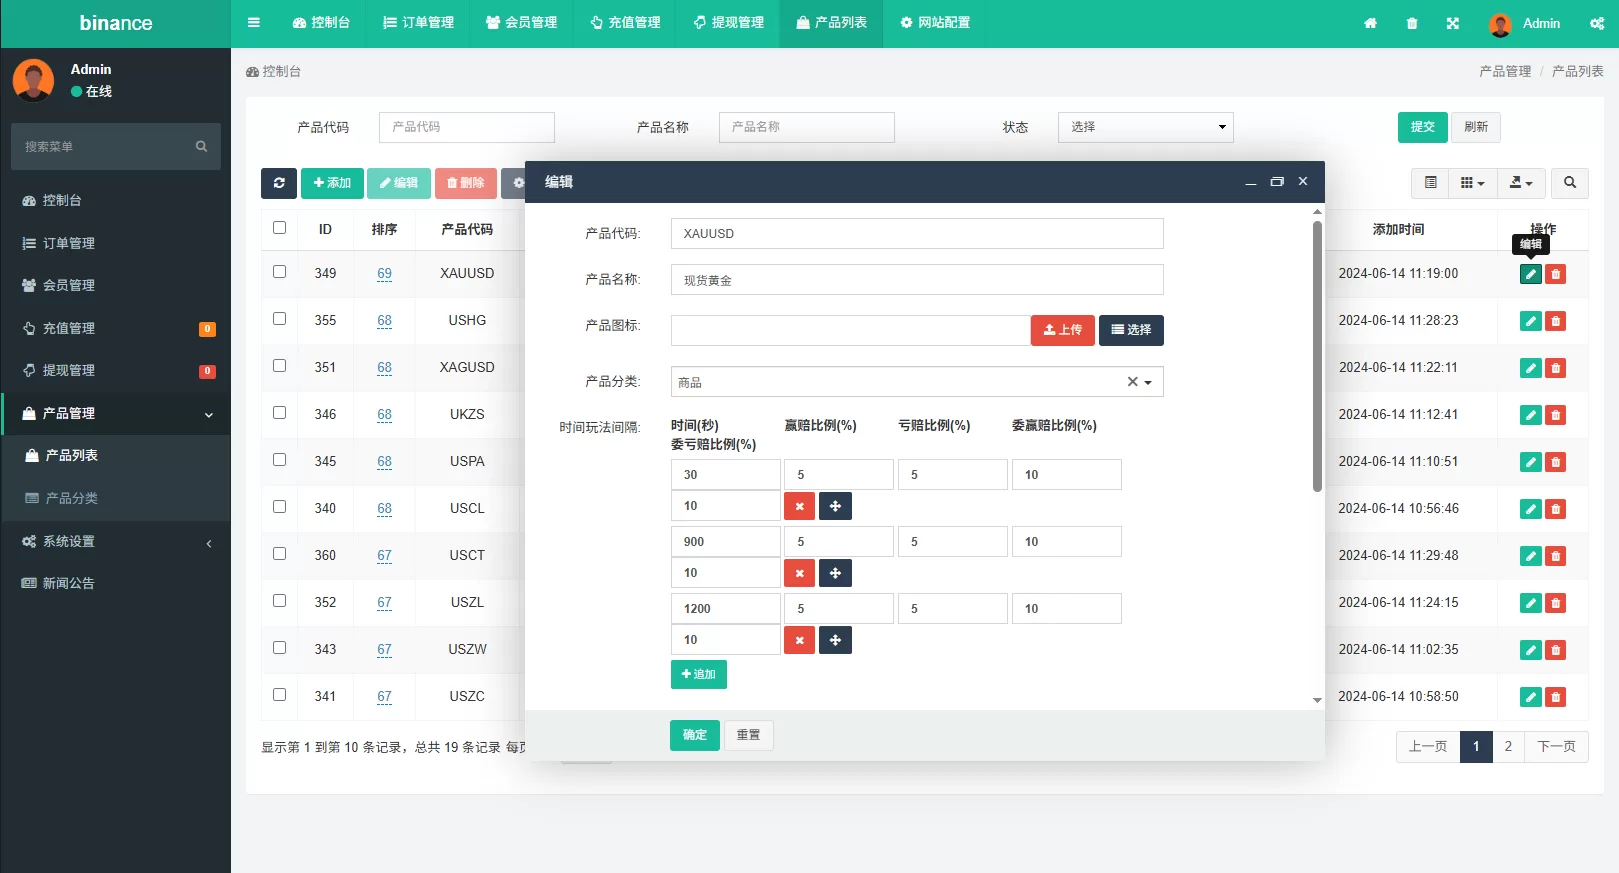The height and width of the screenshot is (873, 1619).
Task: Click the hamburger sidebar toggle icon
Action: pos(254,23)
